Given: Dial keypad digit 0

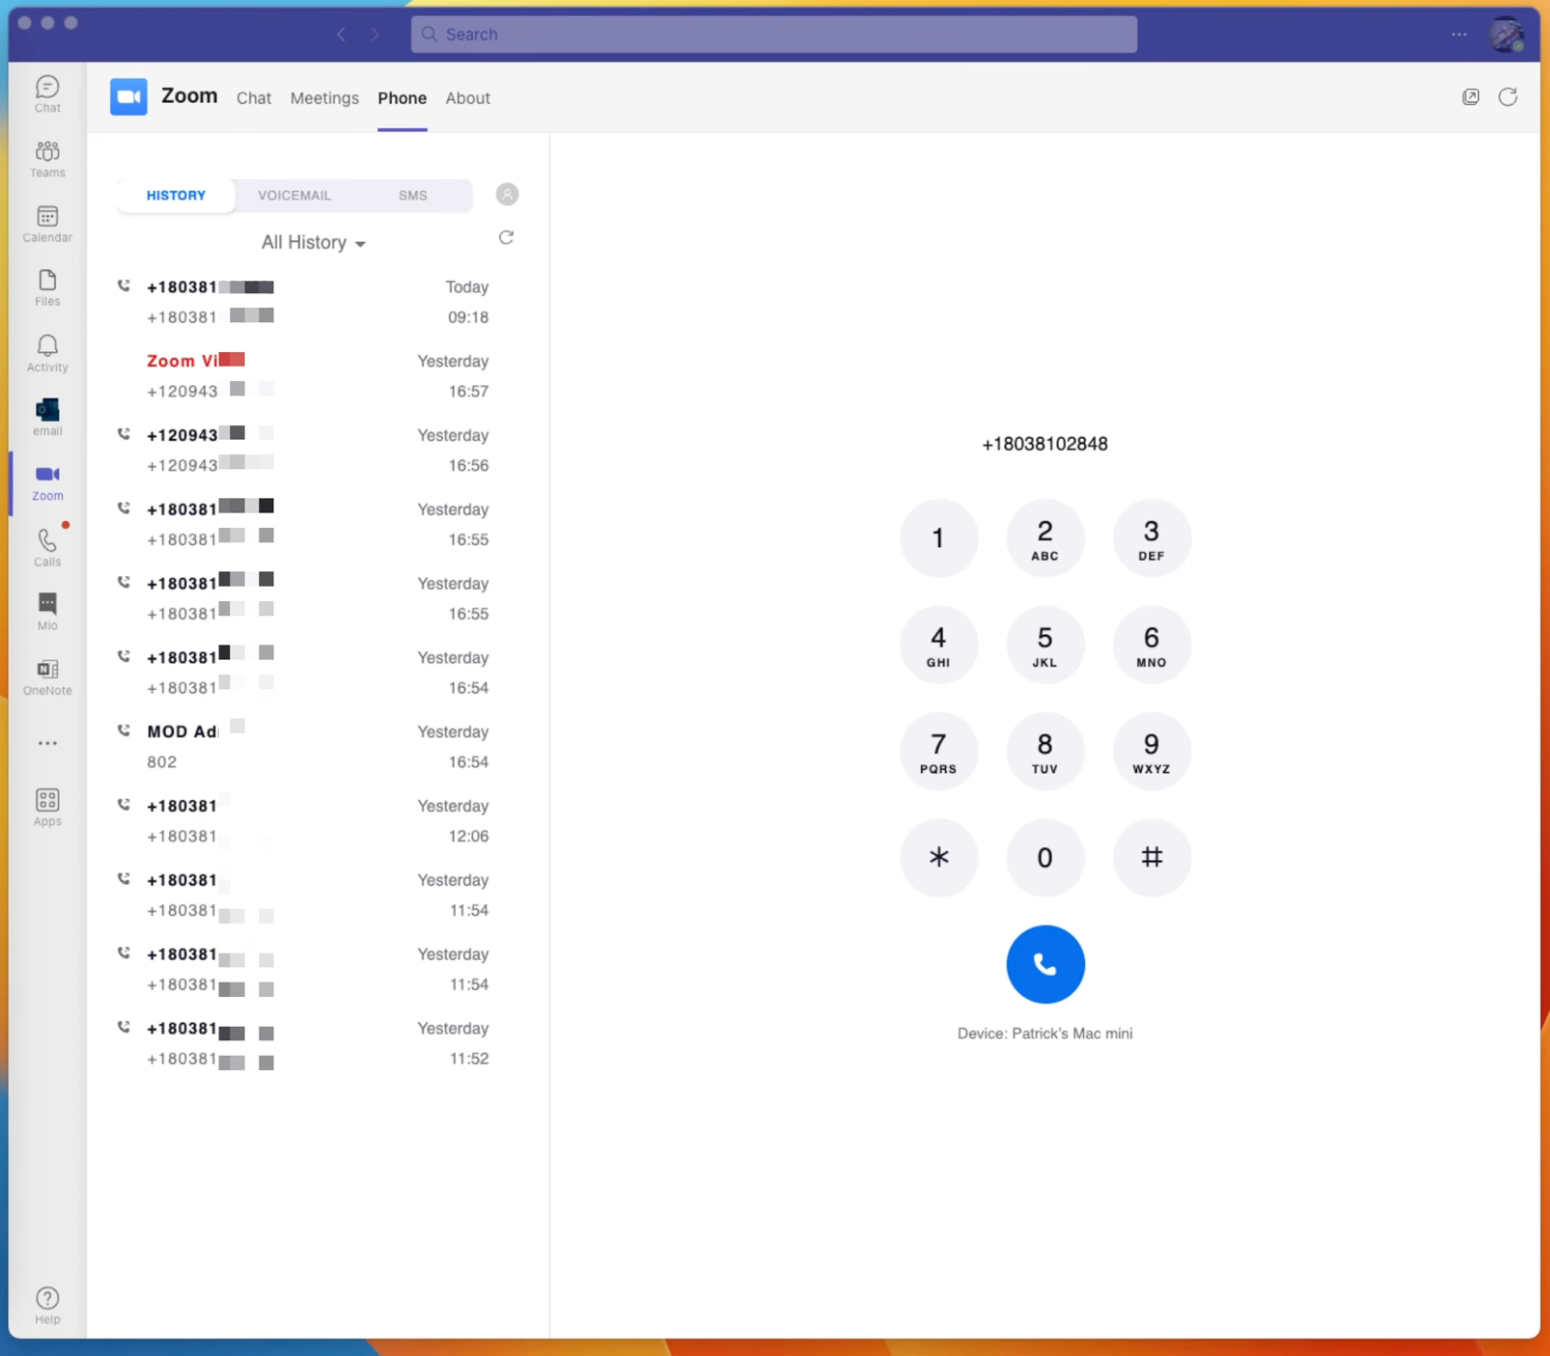Looking at the screenshot, I should 1045,858.
